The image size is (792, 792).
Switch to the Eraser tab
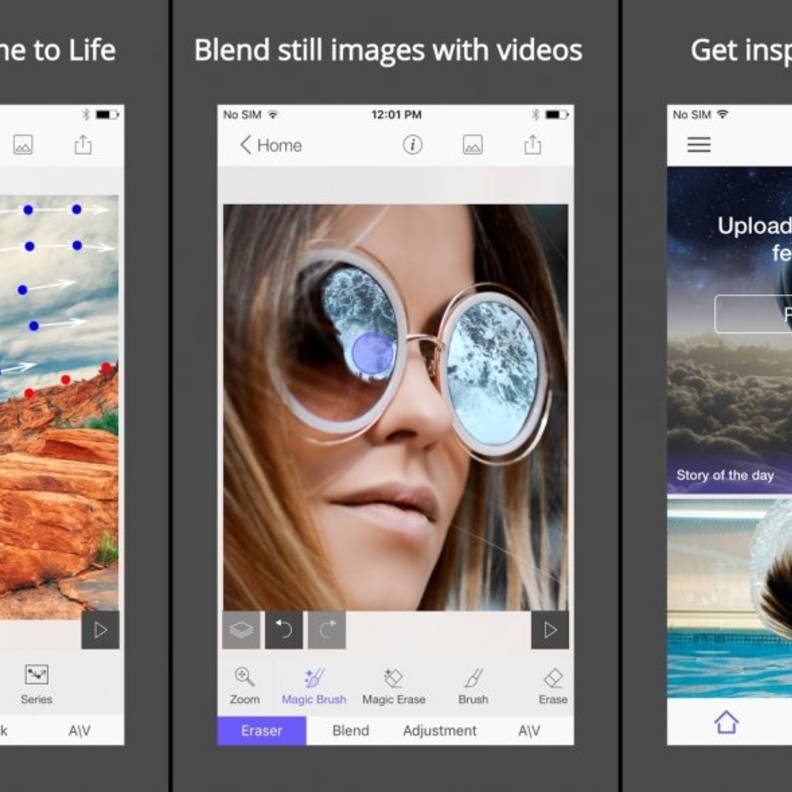[x=262, y=731]
